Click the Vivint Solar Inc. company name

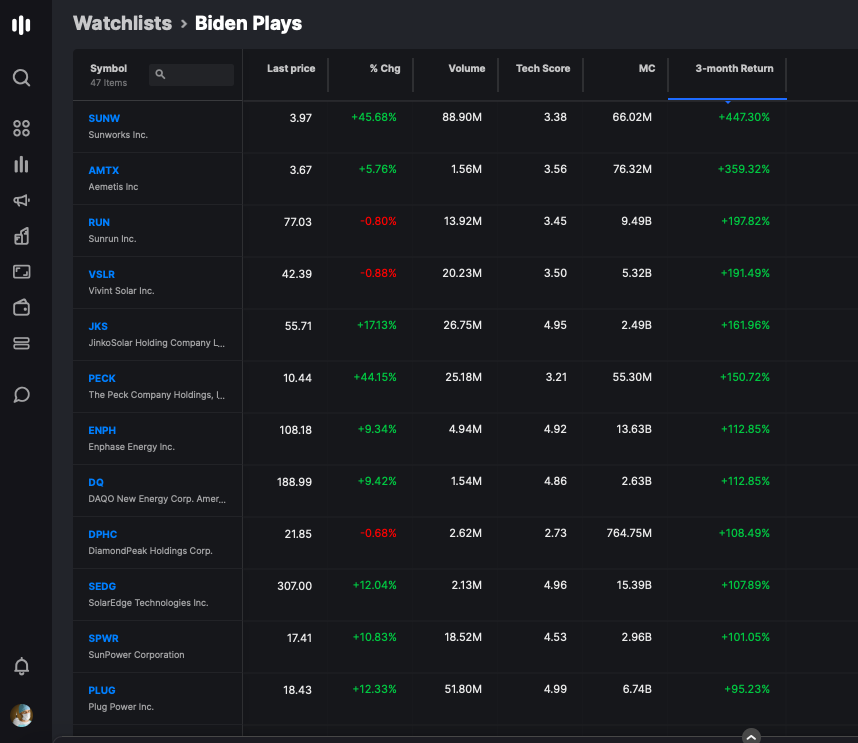(x=121, y=291)
